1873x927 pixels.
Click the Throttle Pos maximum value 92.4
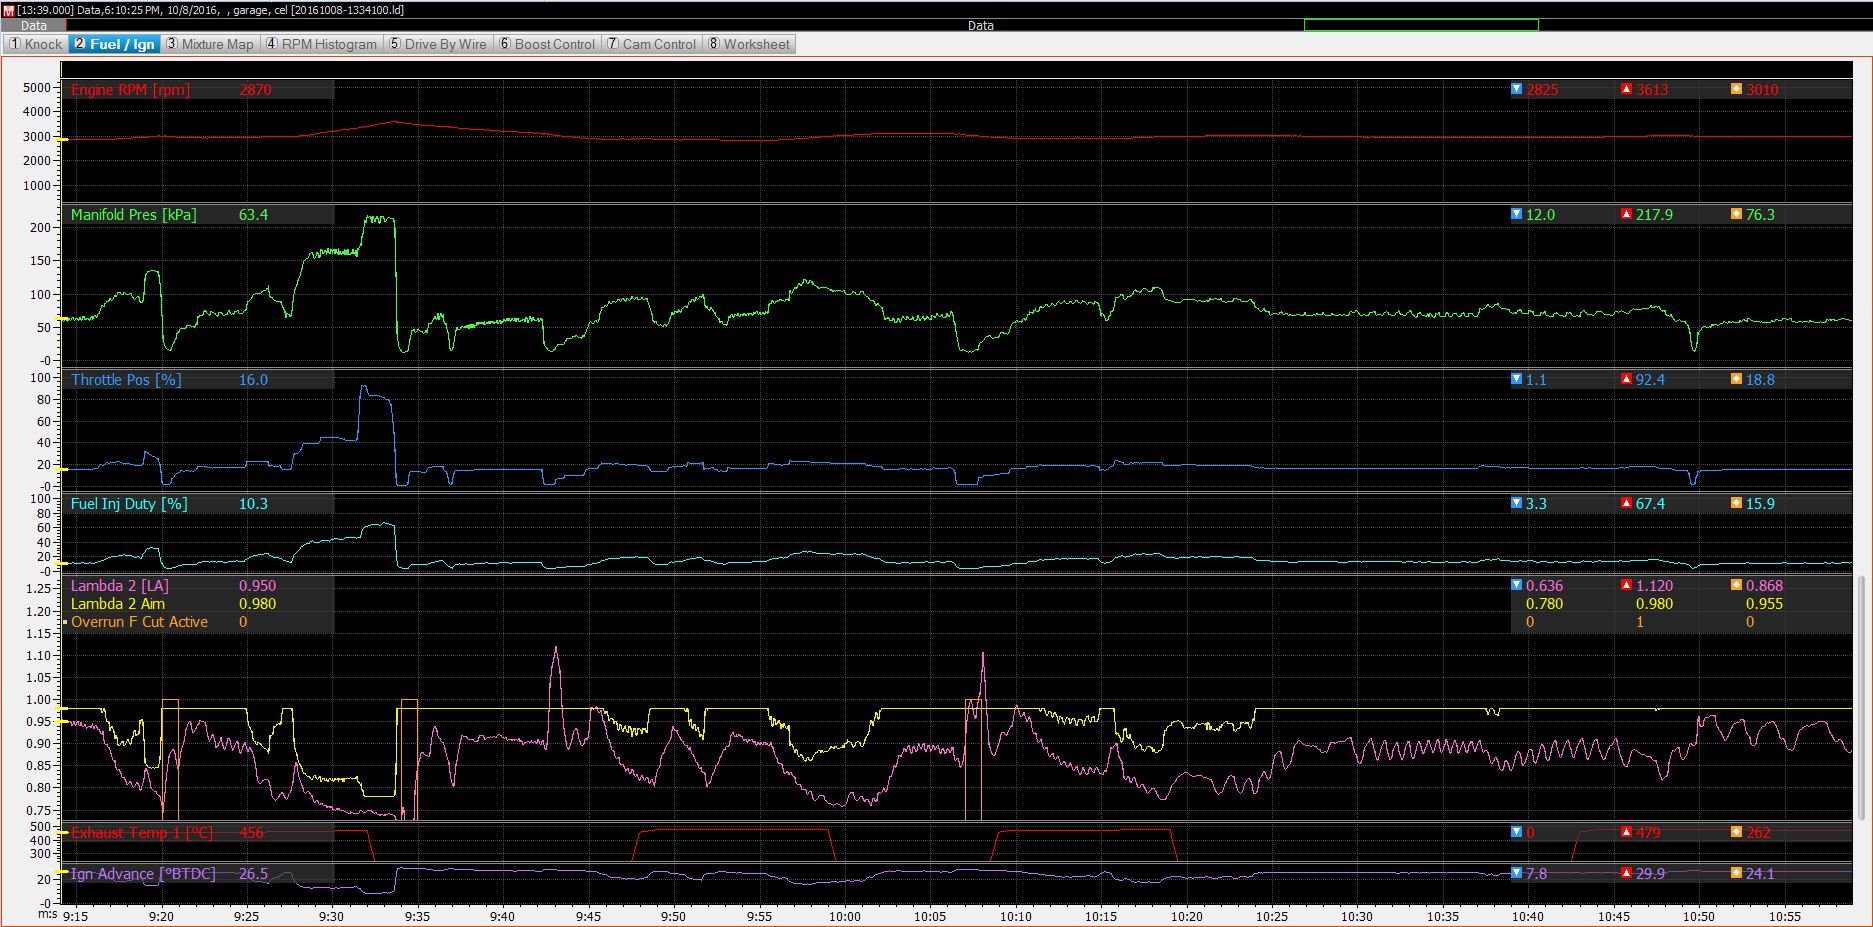coord(1650,379)
